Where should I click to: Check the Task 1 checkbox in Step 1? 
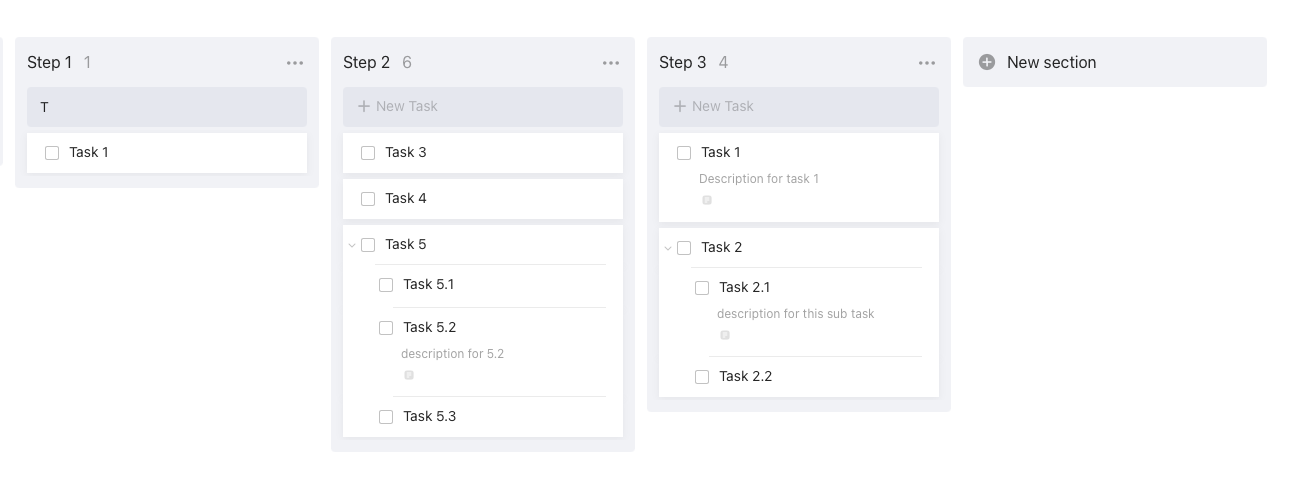(x=52, y=153)
